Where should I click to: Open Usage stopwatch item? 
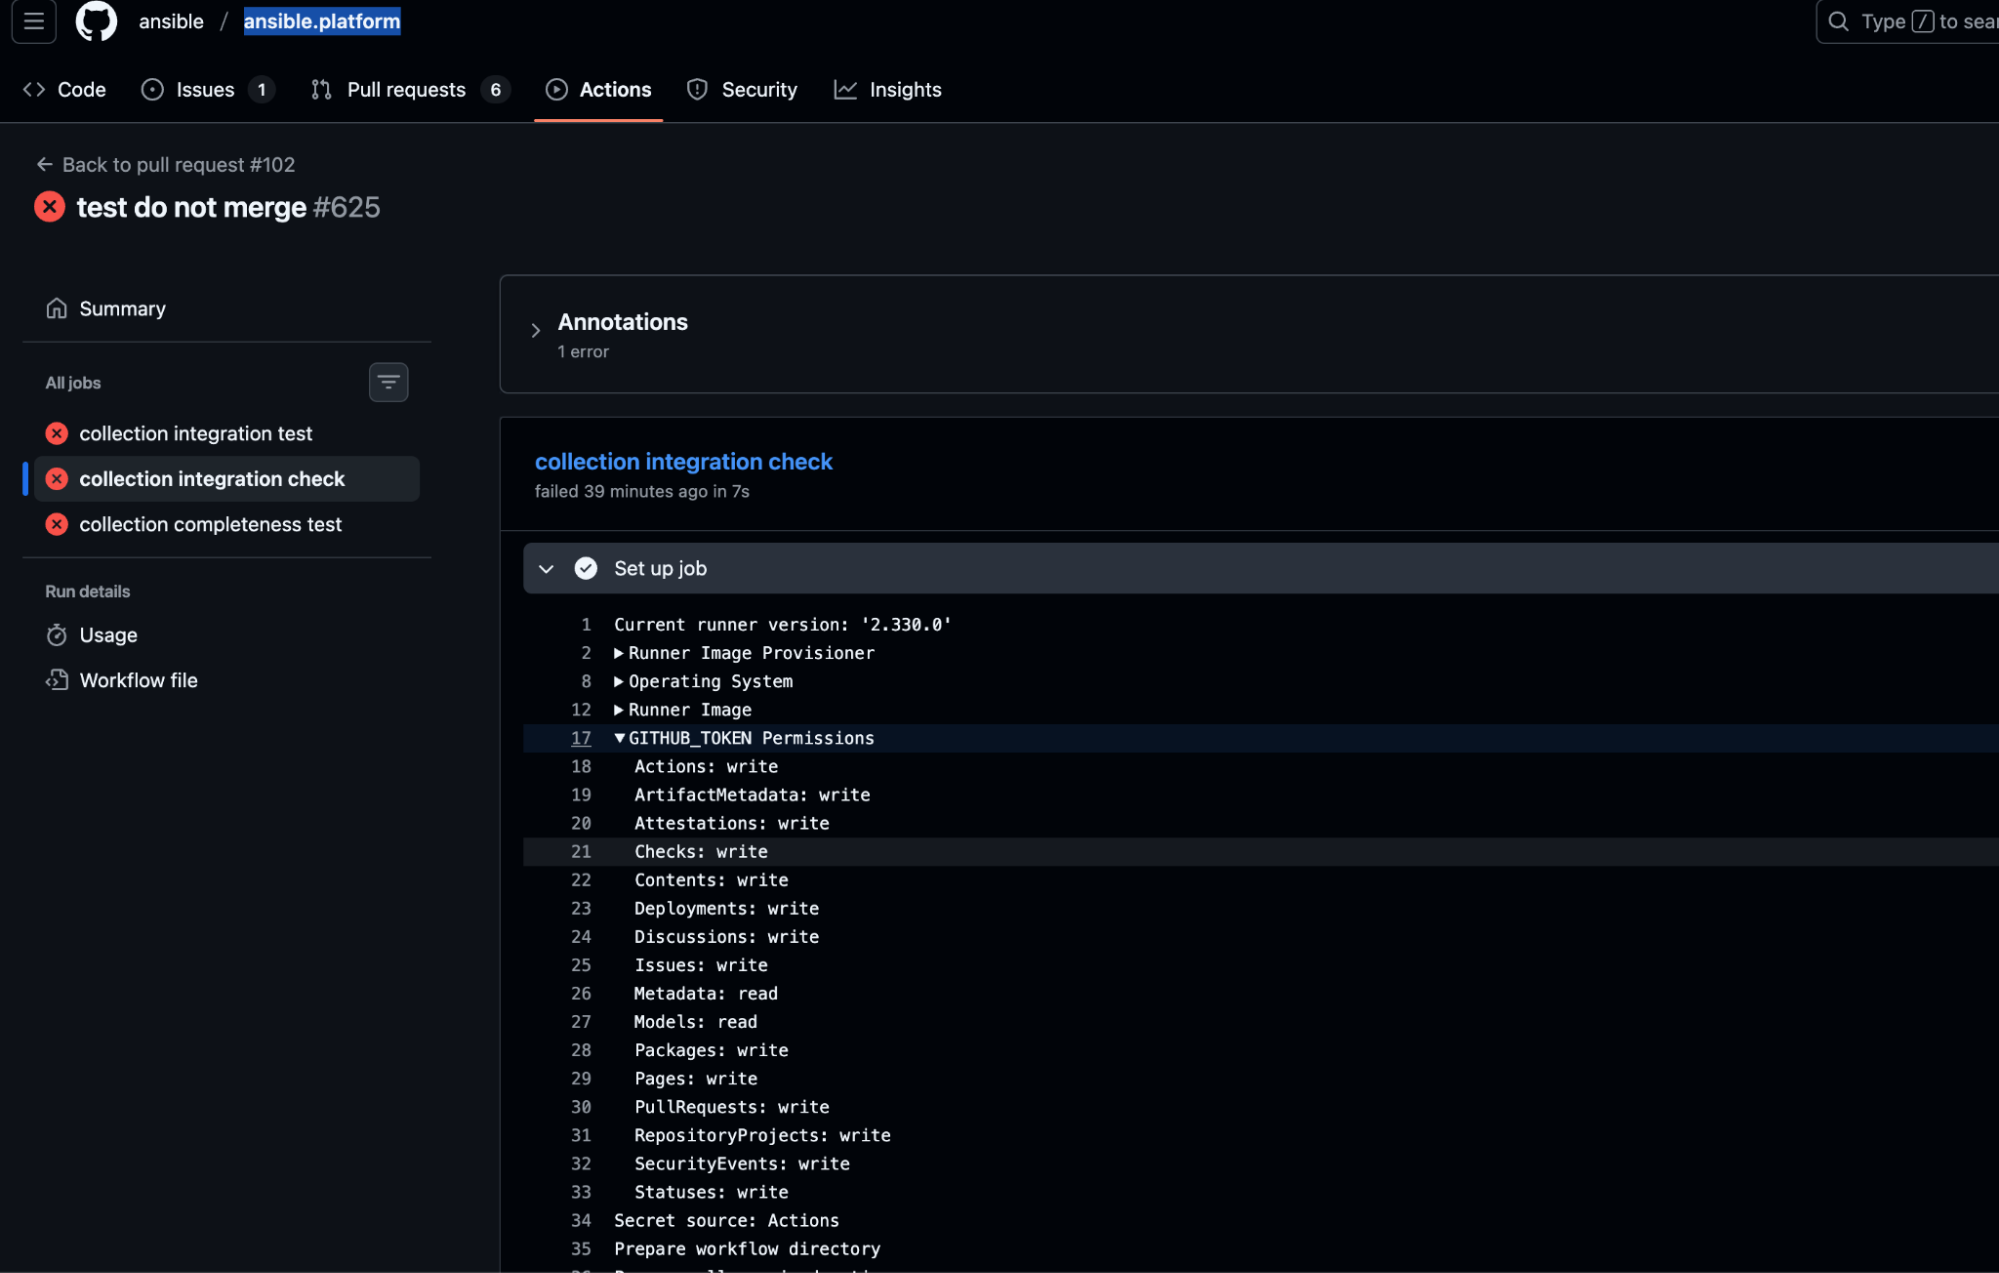pos(108,635)
